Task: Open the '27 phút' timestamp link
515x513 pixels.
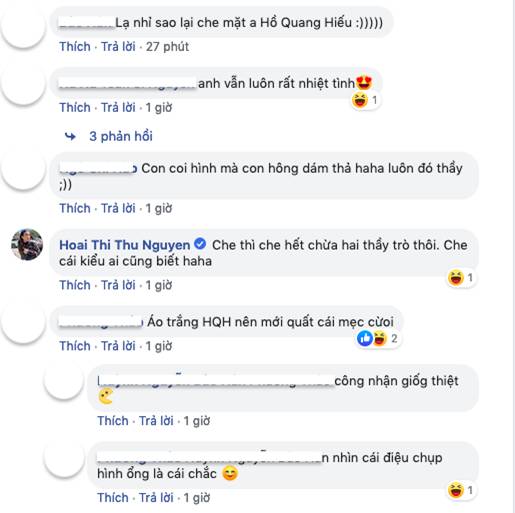Action: point(167,47)
